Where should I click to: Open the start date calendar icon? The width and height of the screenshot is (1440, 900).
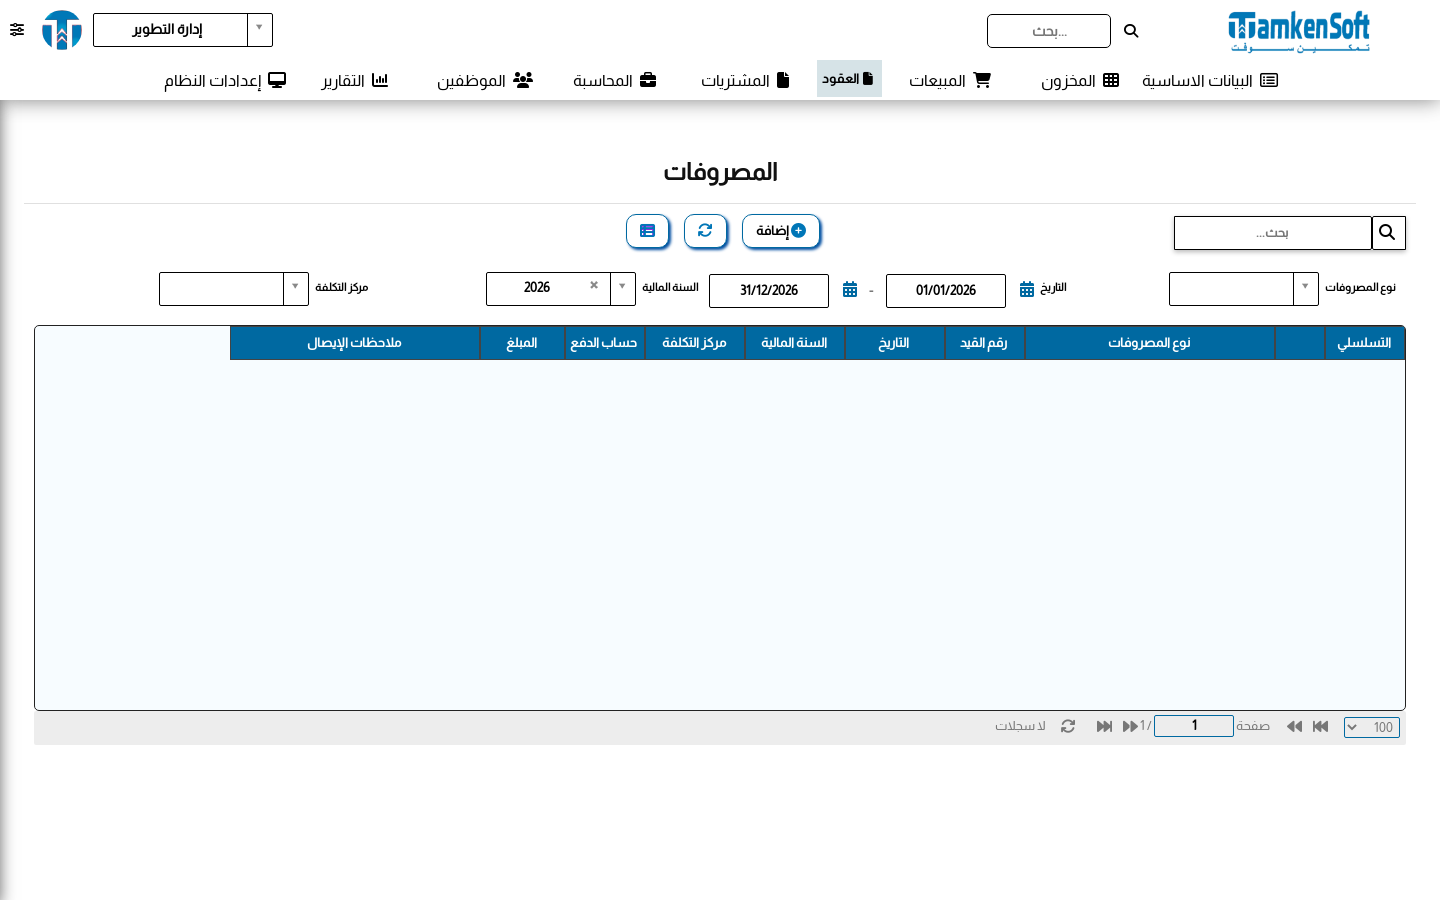click(1027, 289)
